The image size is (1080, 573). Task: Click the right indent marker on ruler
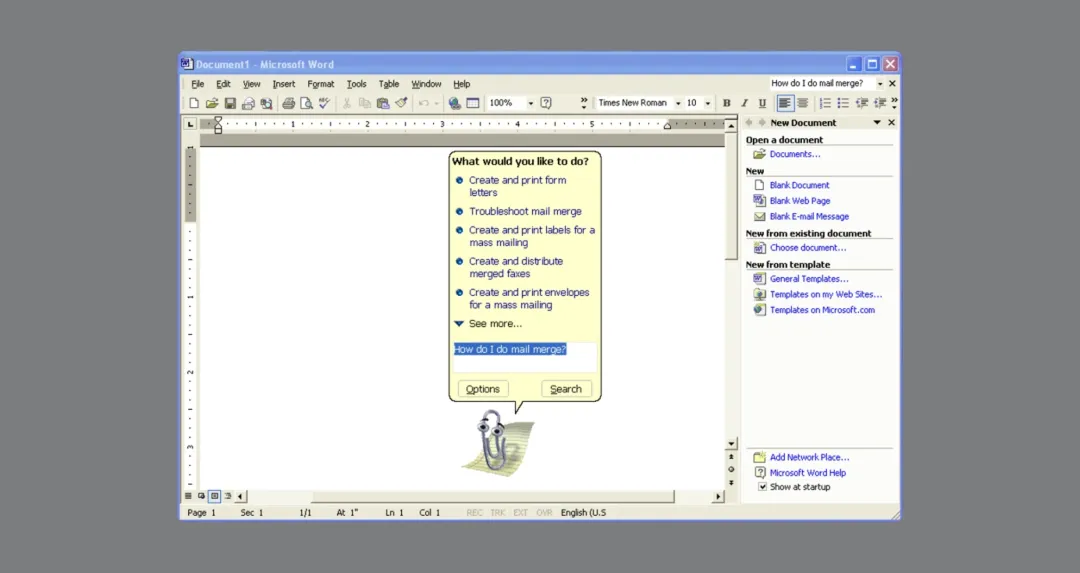[667, 126]
